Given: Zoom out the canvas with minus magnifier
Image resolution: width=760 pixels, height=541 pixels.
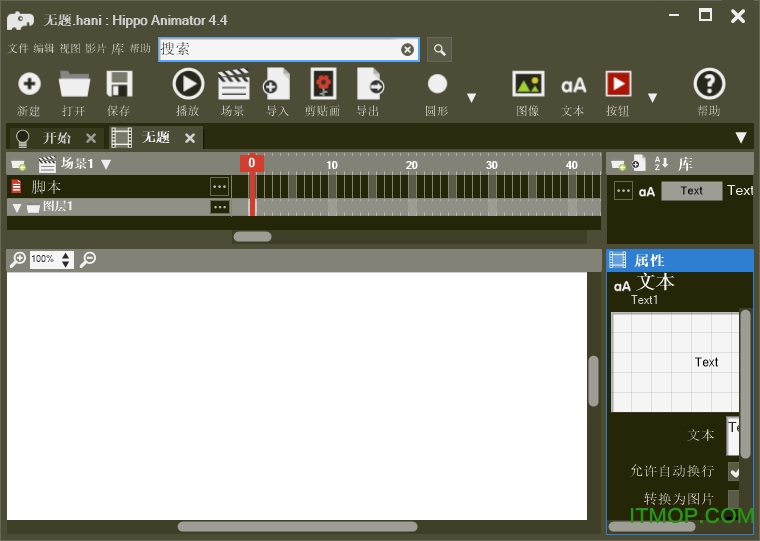Looking at the screenshot, I should [x=88, y=259].
